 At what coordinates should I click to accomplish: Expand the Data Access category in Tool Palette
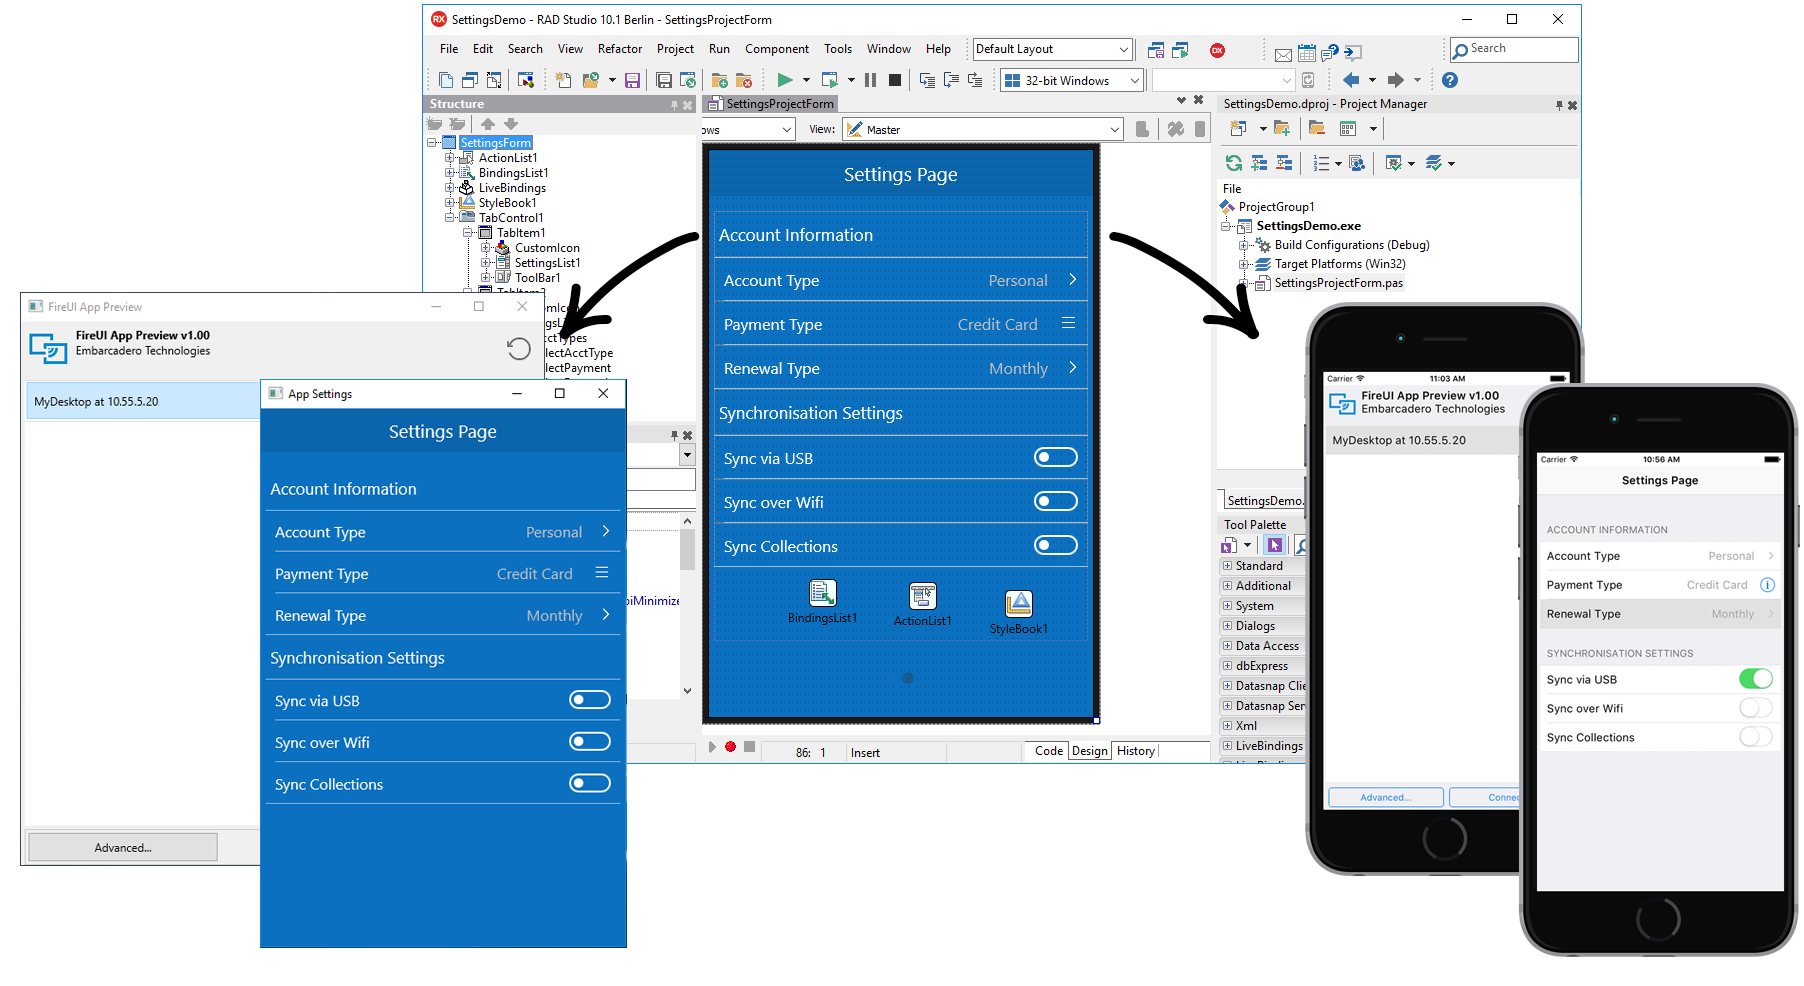coord(1227,646)
